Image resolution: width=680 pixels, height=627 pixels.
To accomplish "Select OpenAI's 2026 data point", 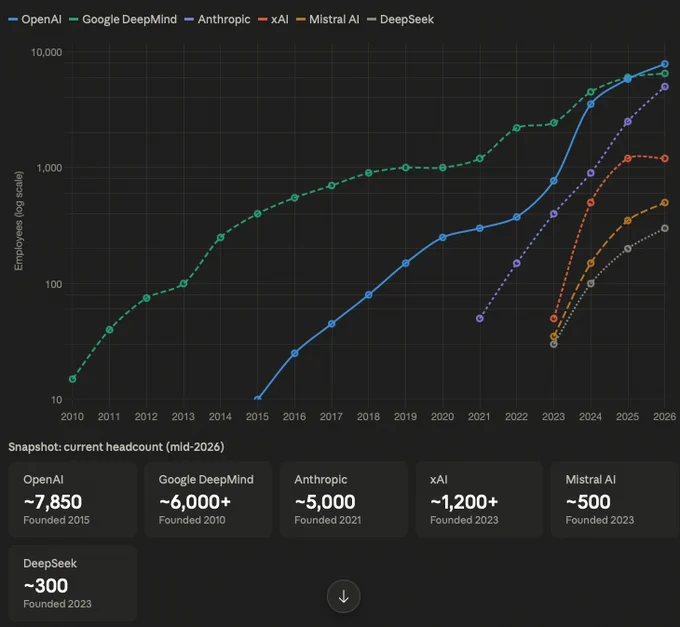I will point(664,64).
